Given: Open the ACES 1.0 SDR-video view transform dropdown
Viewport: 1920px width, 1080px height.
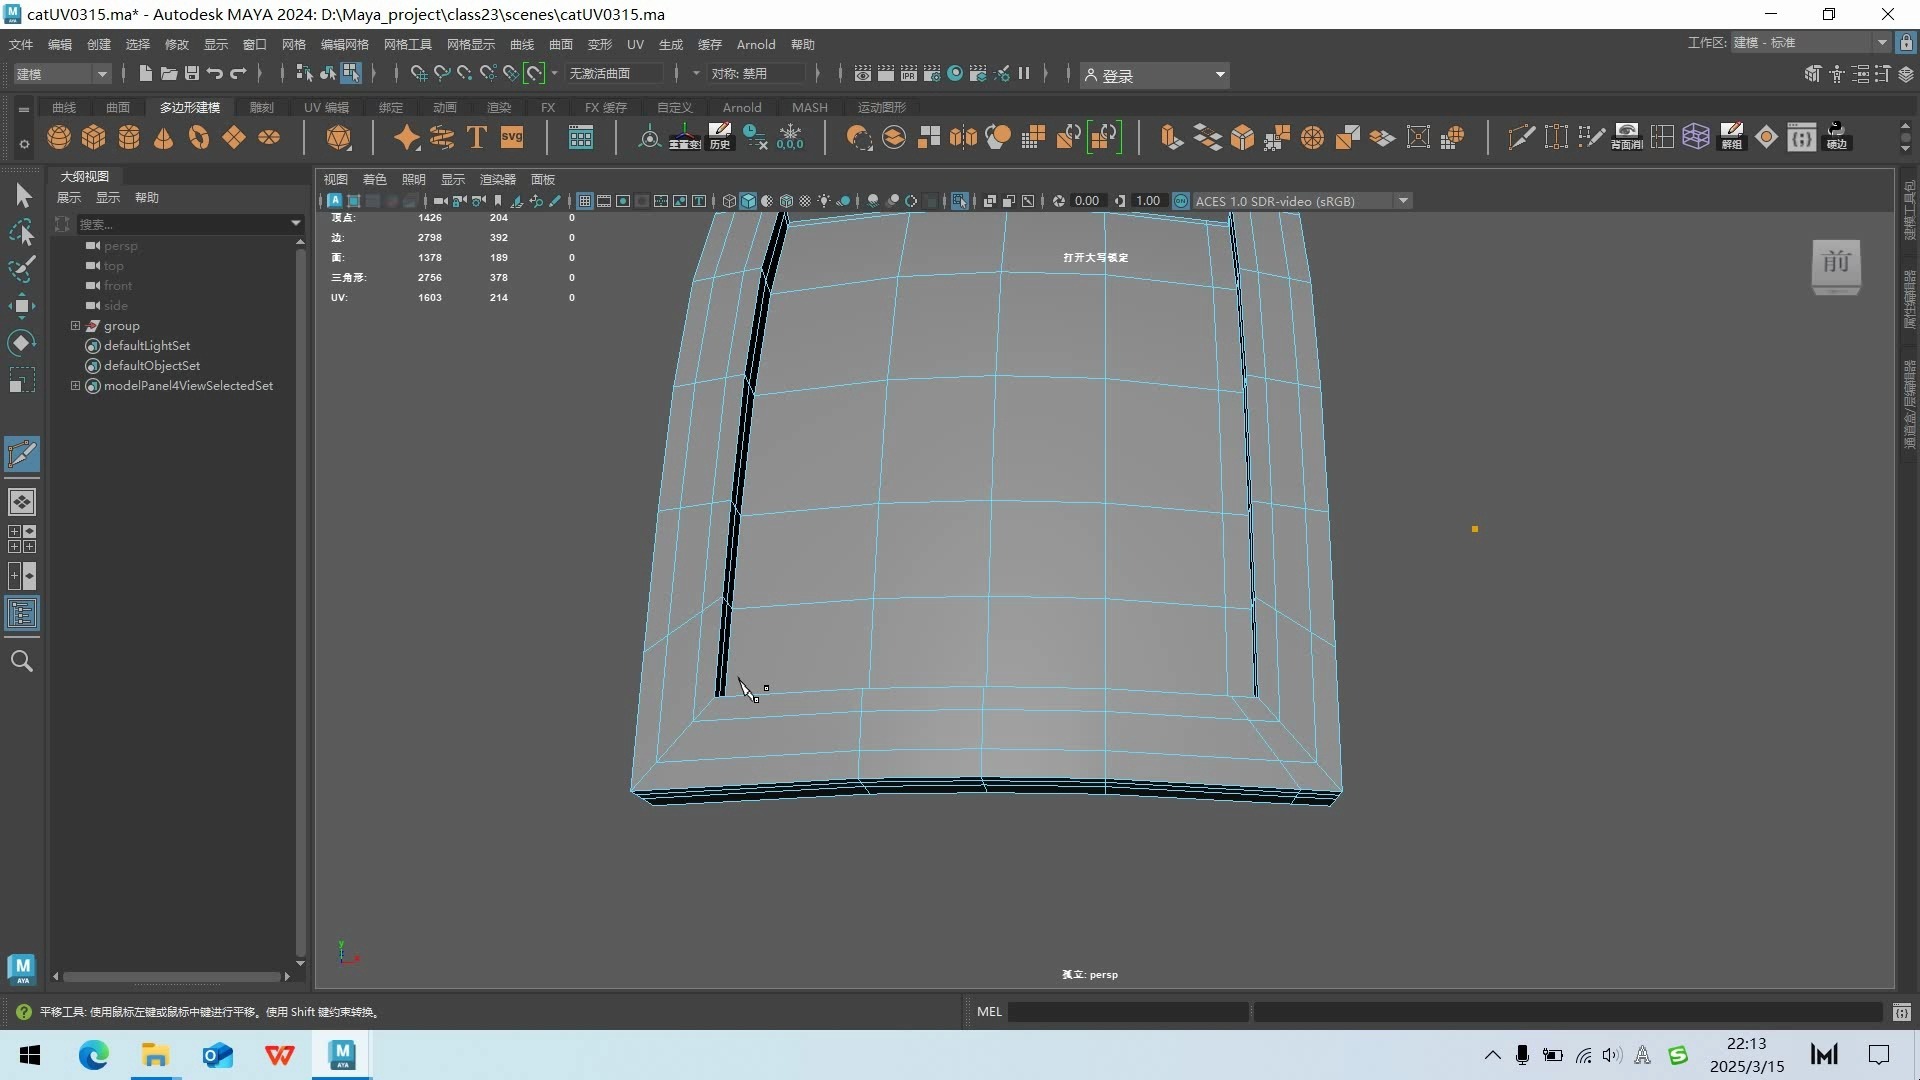Looking at the screenshot, I should (x=1302, y=201).
